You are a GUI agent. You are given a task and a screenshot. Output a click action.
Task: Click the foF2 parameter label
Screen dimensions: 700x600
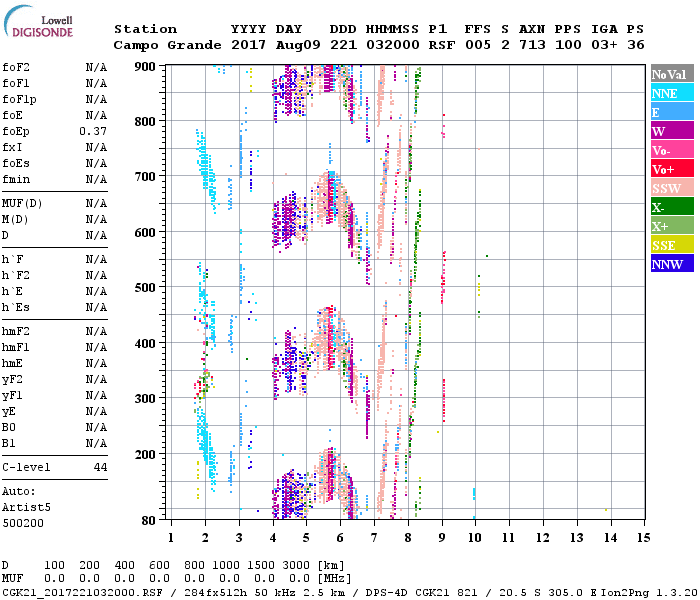click(15, 67)
